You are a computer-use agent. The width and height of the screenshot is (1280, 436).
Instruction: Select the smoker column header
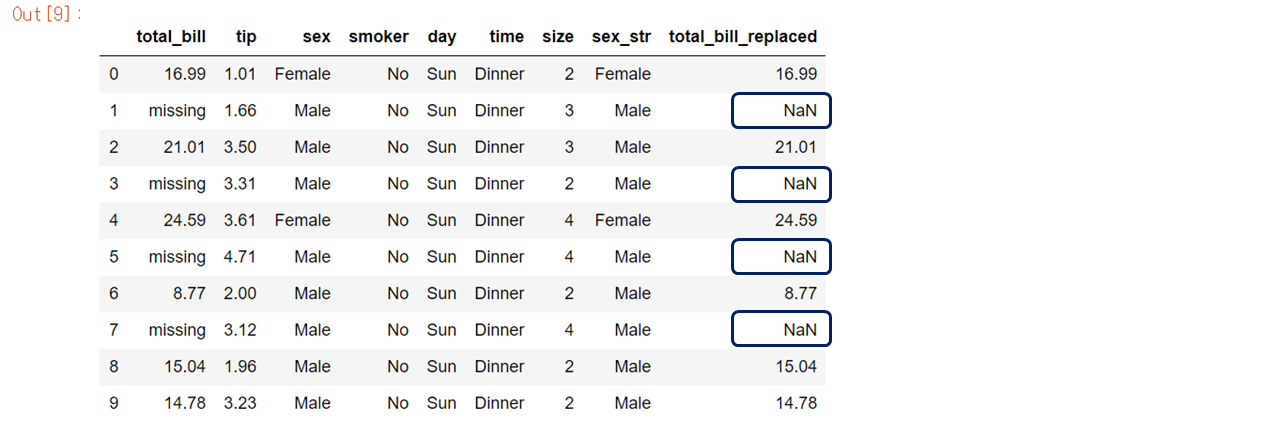pos(379,37)
